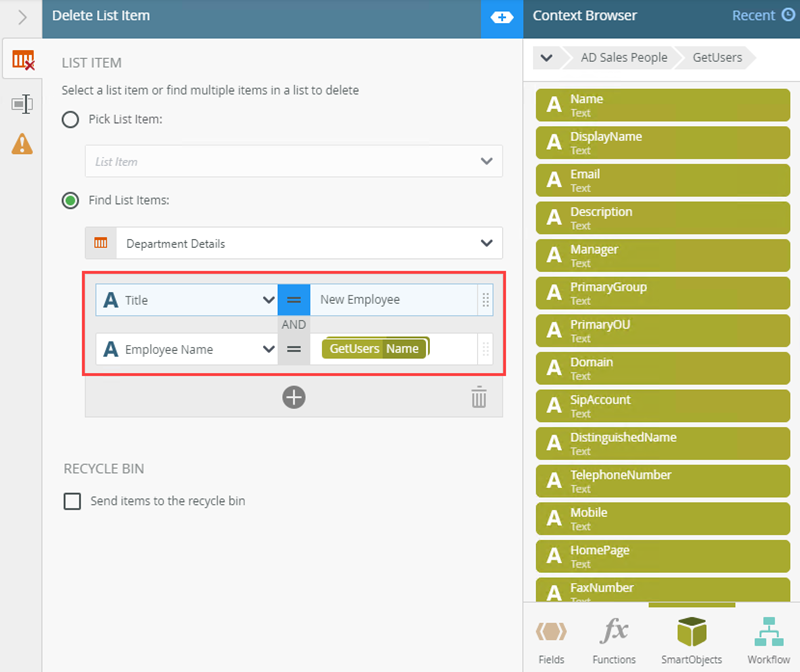This screenshot has height=672, width=800.
Task: Click the GetUsers breadcrumb
Action: 717,57
